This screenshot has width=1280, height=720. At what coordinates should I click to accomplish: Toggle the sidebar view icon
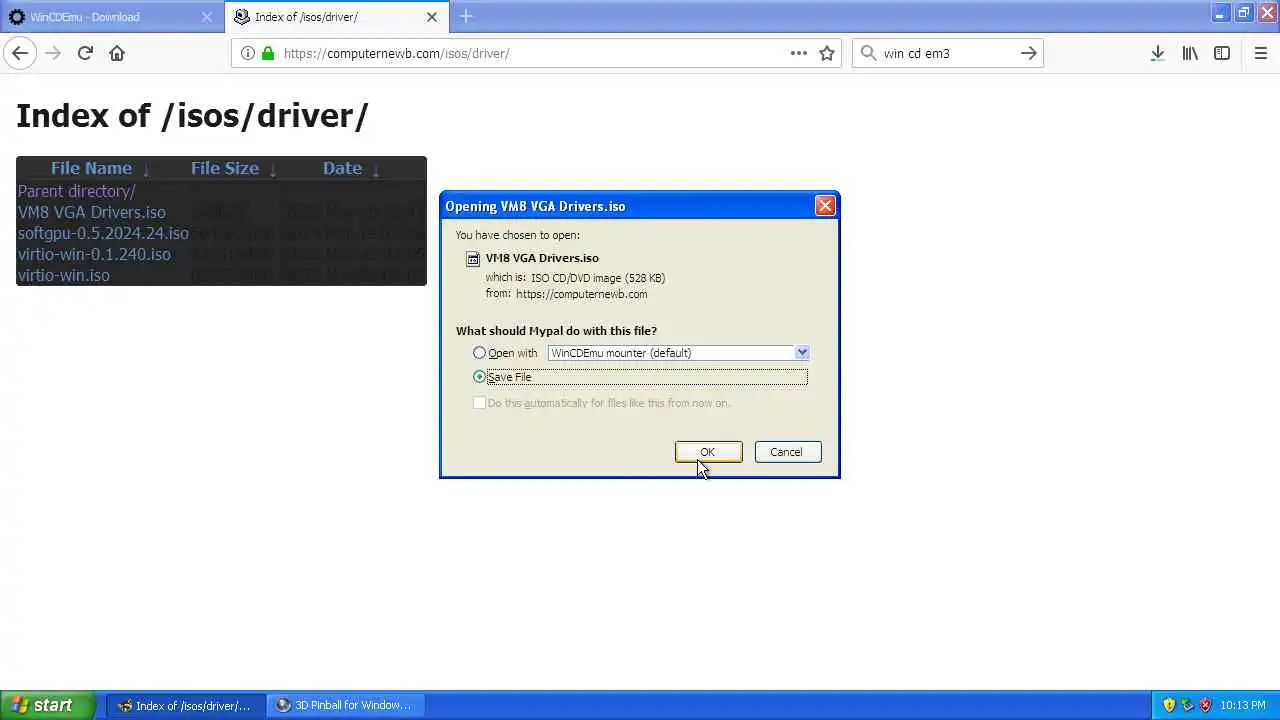coord(1222,53)
